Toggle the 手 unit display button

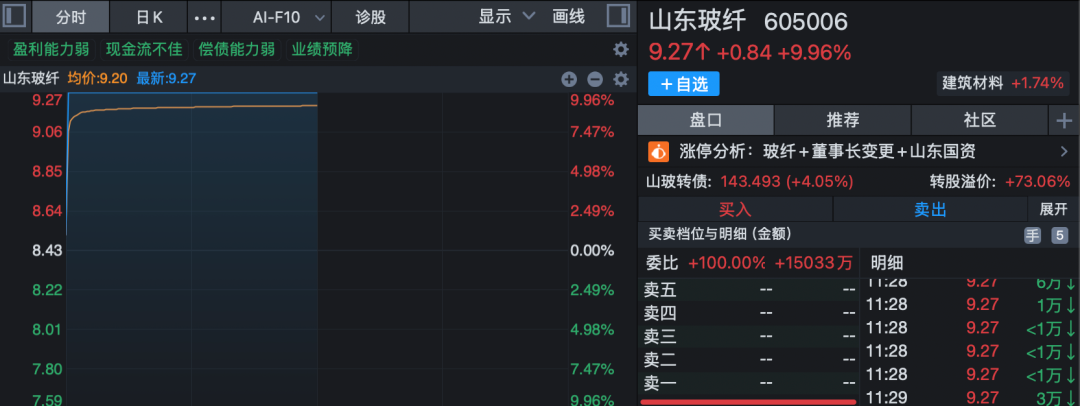1032,235
